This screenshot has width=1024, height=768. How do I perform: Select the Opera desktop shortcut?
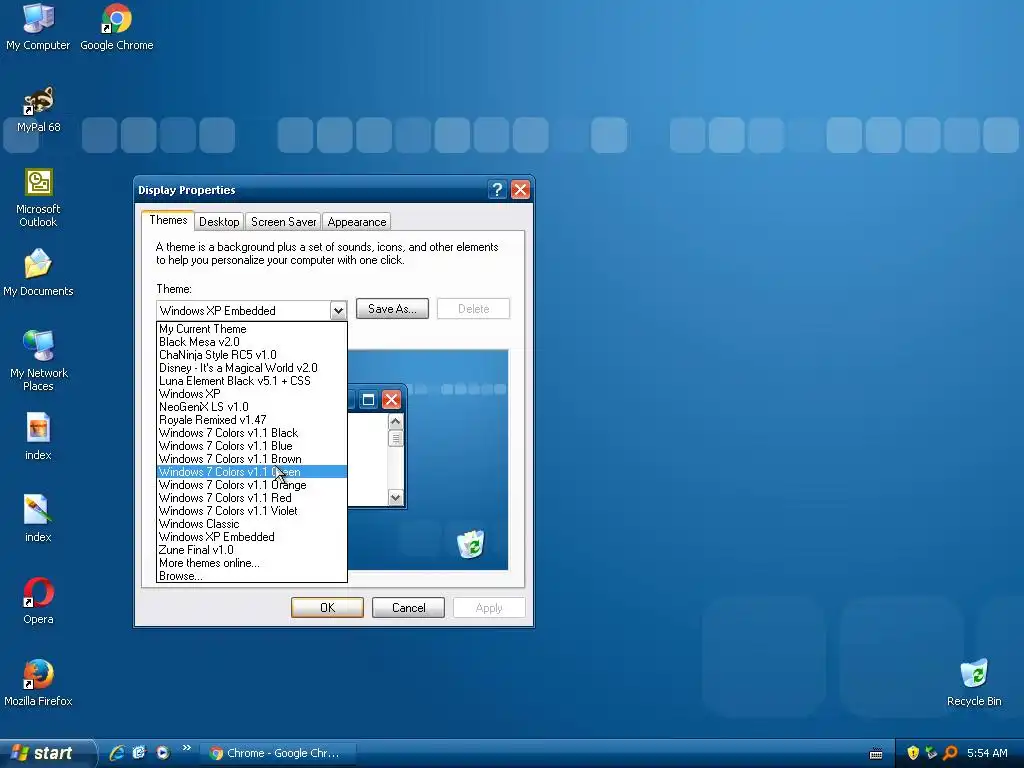pos(39,601)
